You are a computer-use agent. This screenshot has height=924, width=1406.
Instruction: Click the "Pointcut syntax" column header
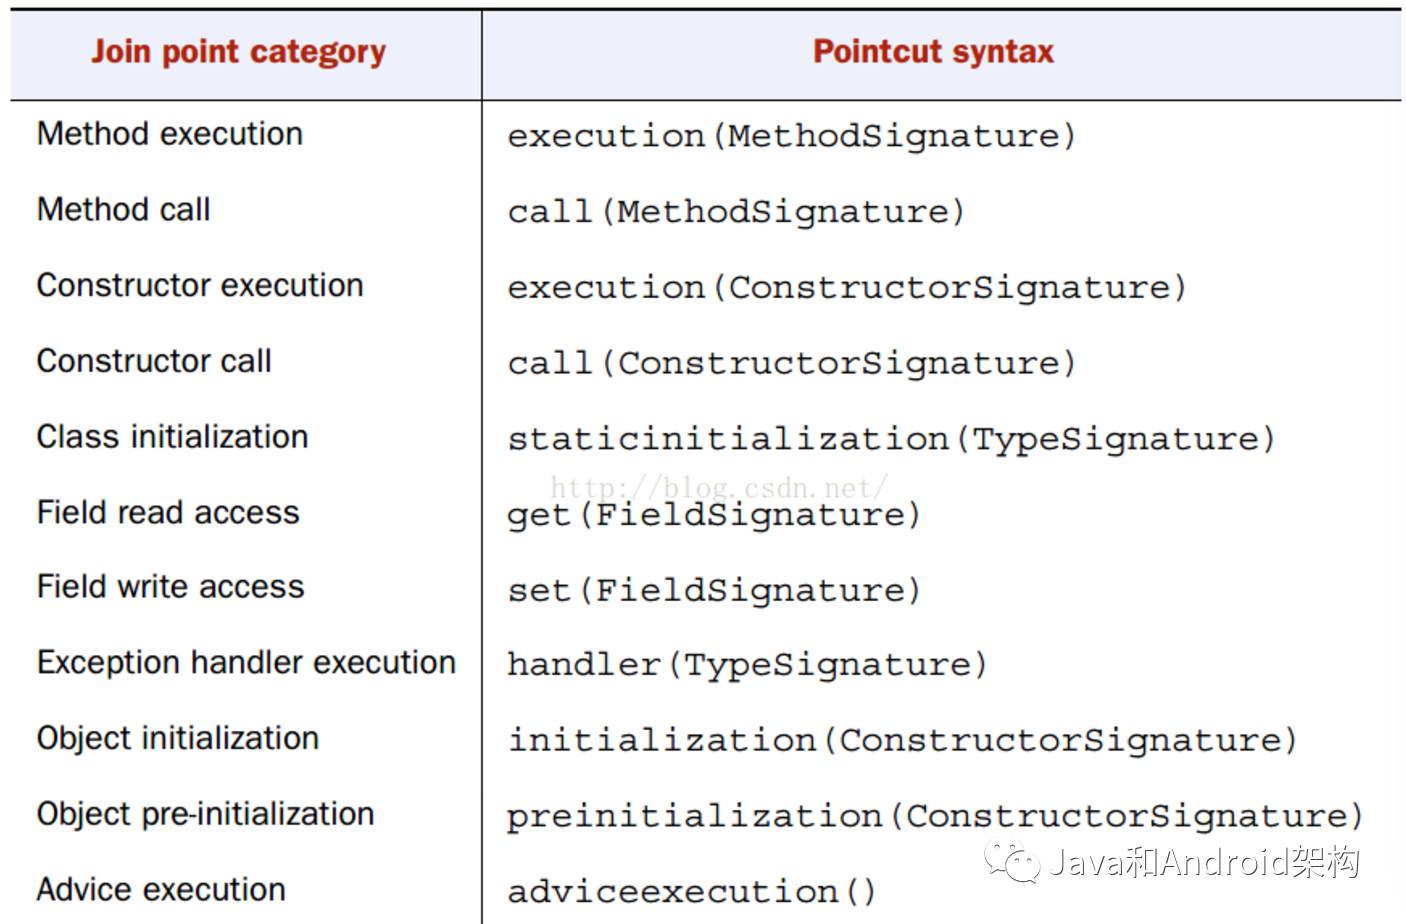click(933, 52)
